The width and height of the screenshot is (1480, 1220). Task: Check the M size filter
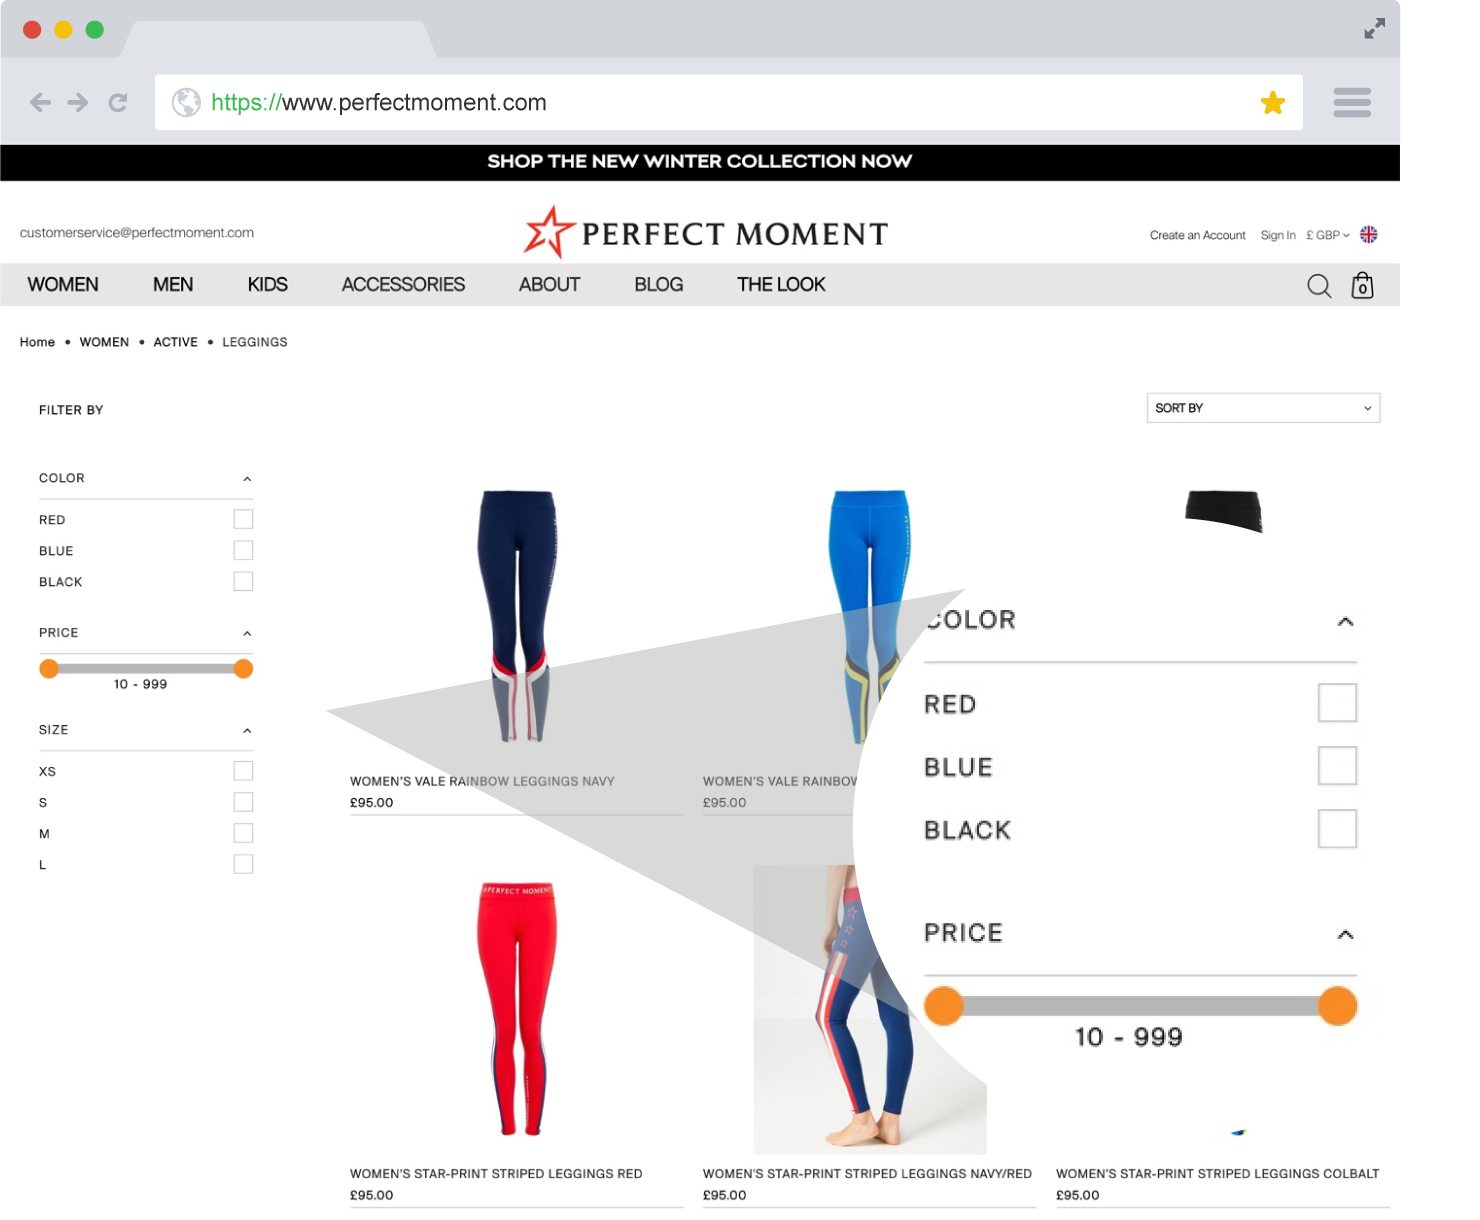pos(243,833)
